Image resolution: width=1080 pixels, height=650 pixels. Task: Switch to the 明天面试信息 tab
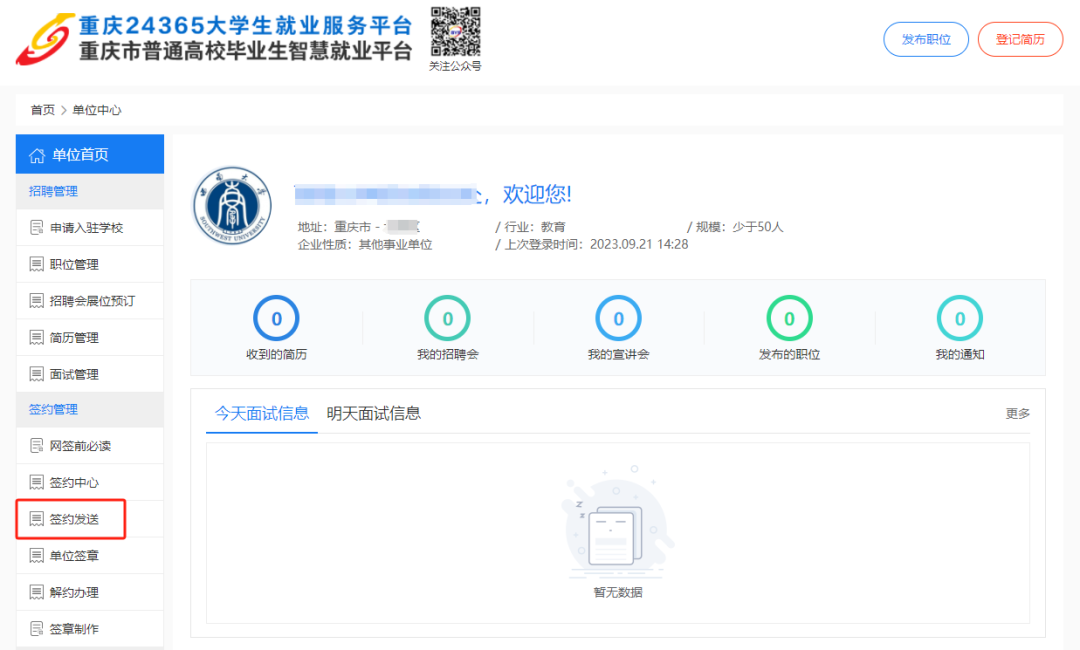[x=374, y=414]
